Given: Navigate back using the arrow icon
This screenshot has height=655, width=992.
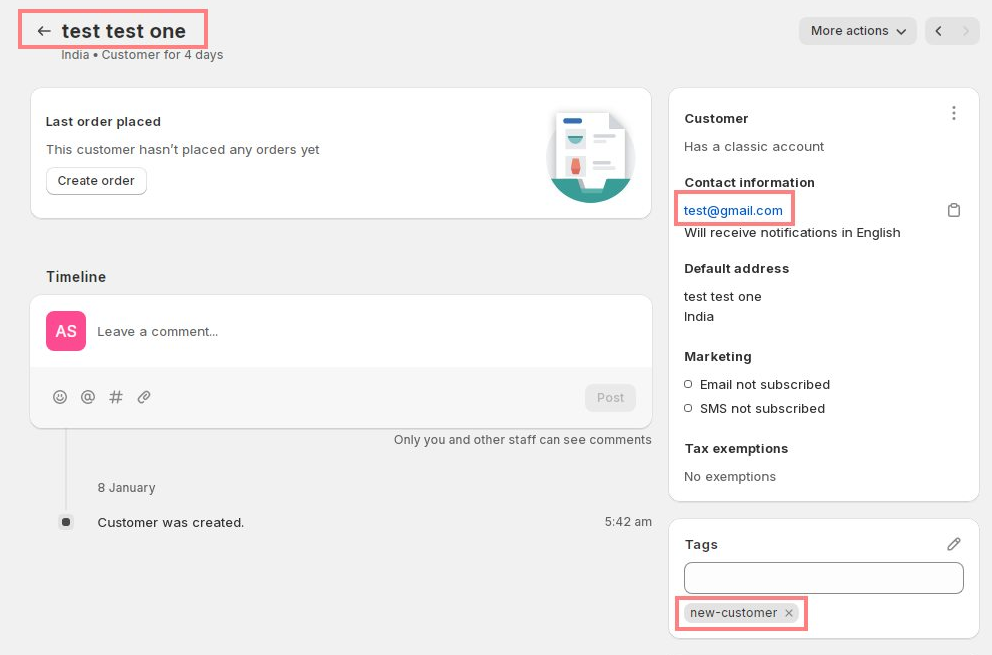Looking at the screenshot, I should click(44, 30).
